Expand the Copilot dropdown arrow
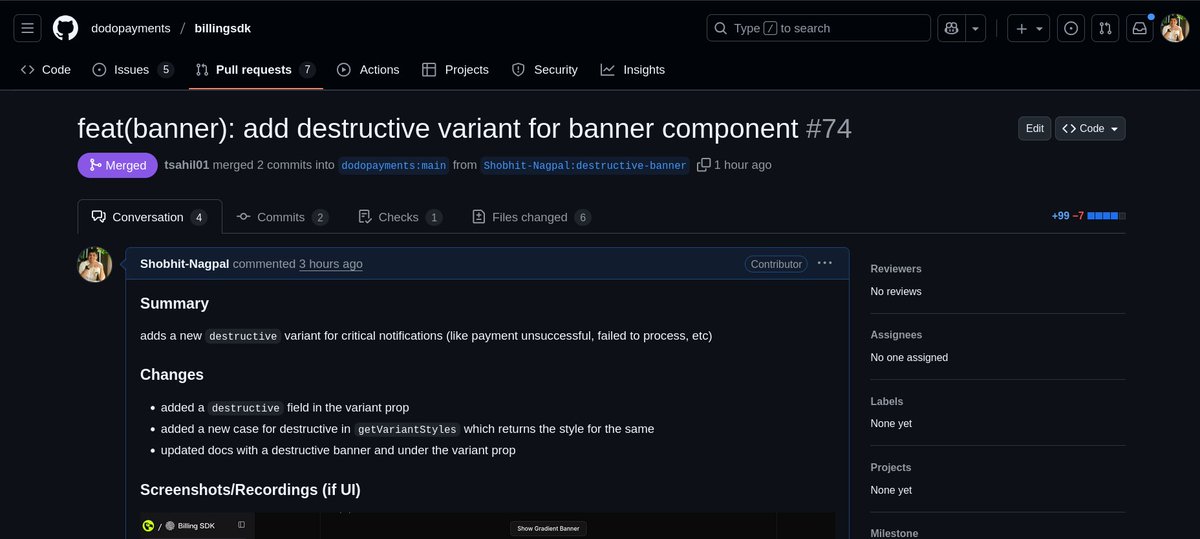The width and height of the screenshot is (1200, 539). 975,28
